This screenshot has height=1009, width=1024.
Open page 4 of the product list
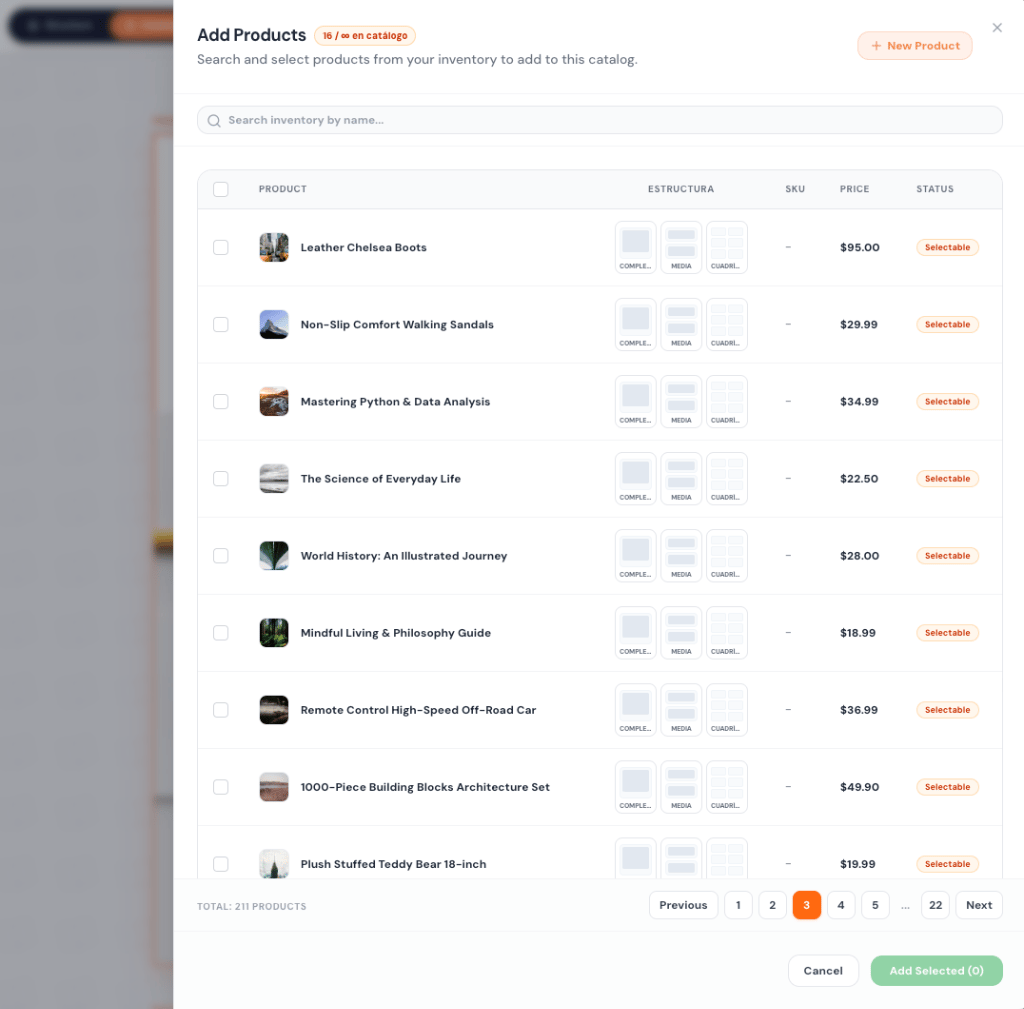click(841, 905)
